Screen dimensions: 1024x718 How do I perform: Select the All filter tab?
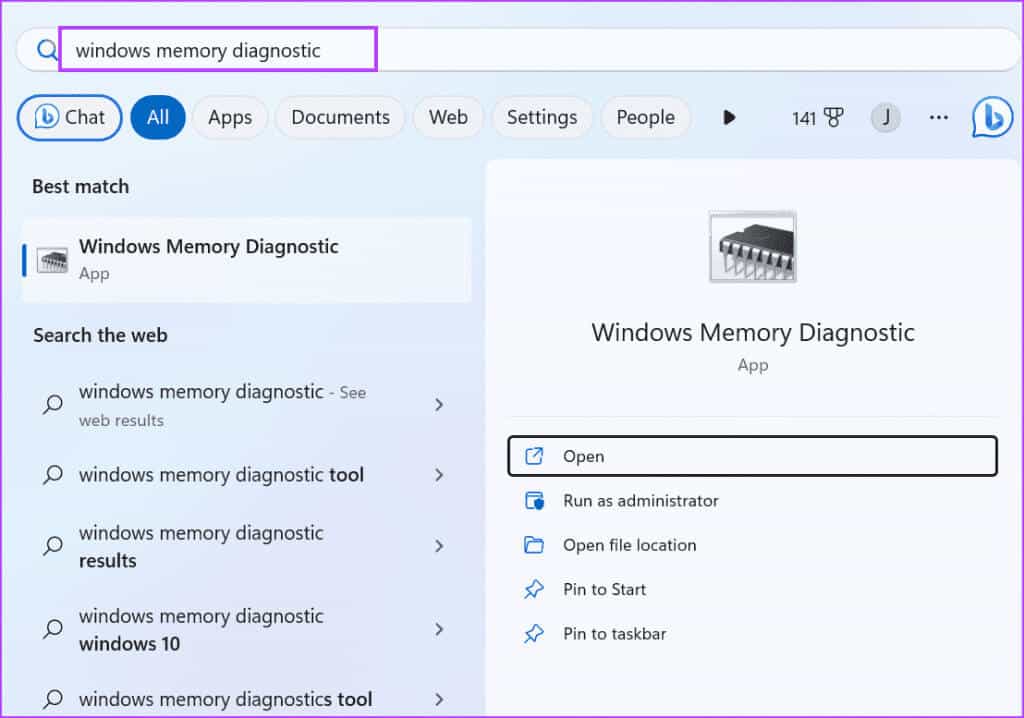tap(158, 118)
